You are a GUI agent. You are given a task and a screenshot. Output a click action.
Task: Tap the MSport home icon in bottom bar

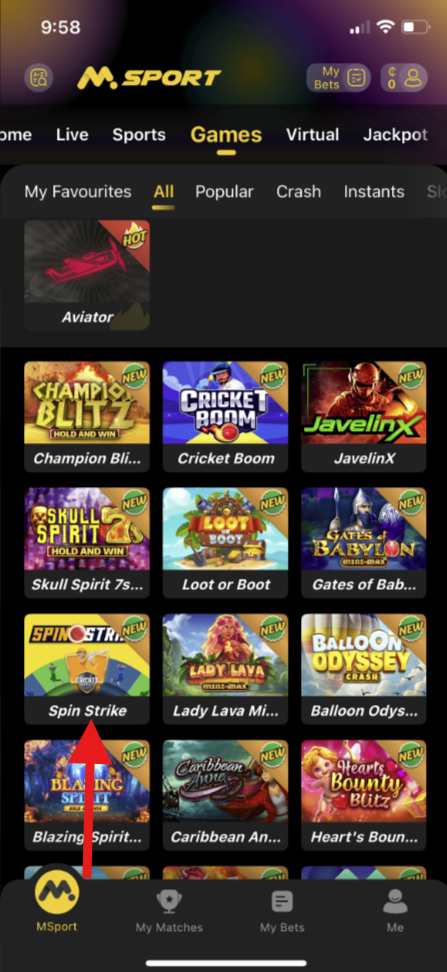coord(56,890)
